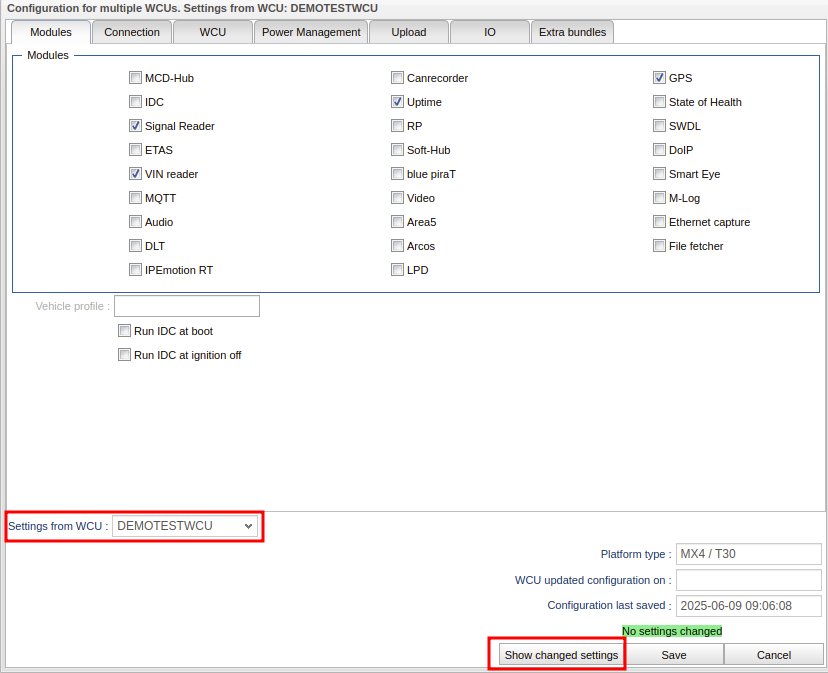Toggle Run IDC at ignition off
This screenshot has width=828, height=673.
pyautogui.click(x=124, y=355)
